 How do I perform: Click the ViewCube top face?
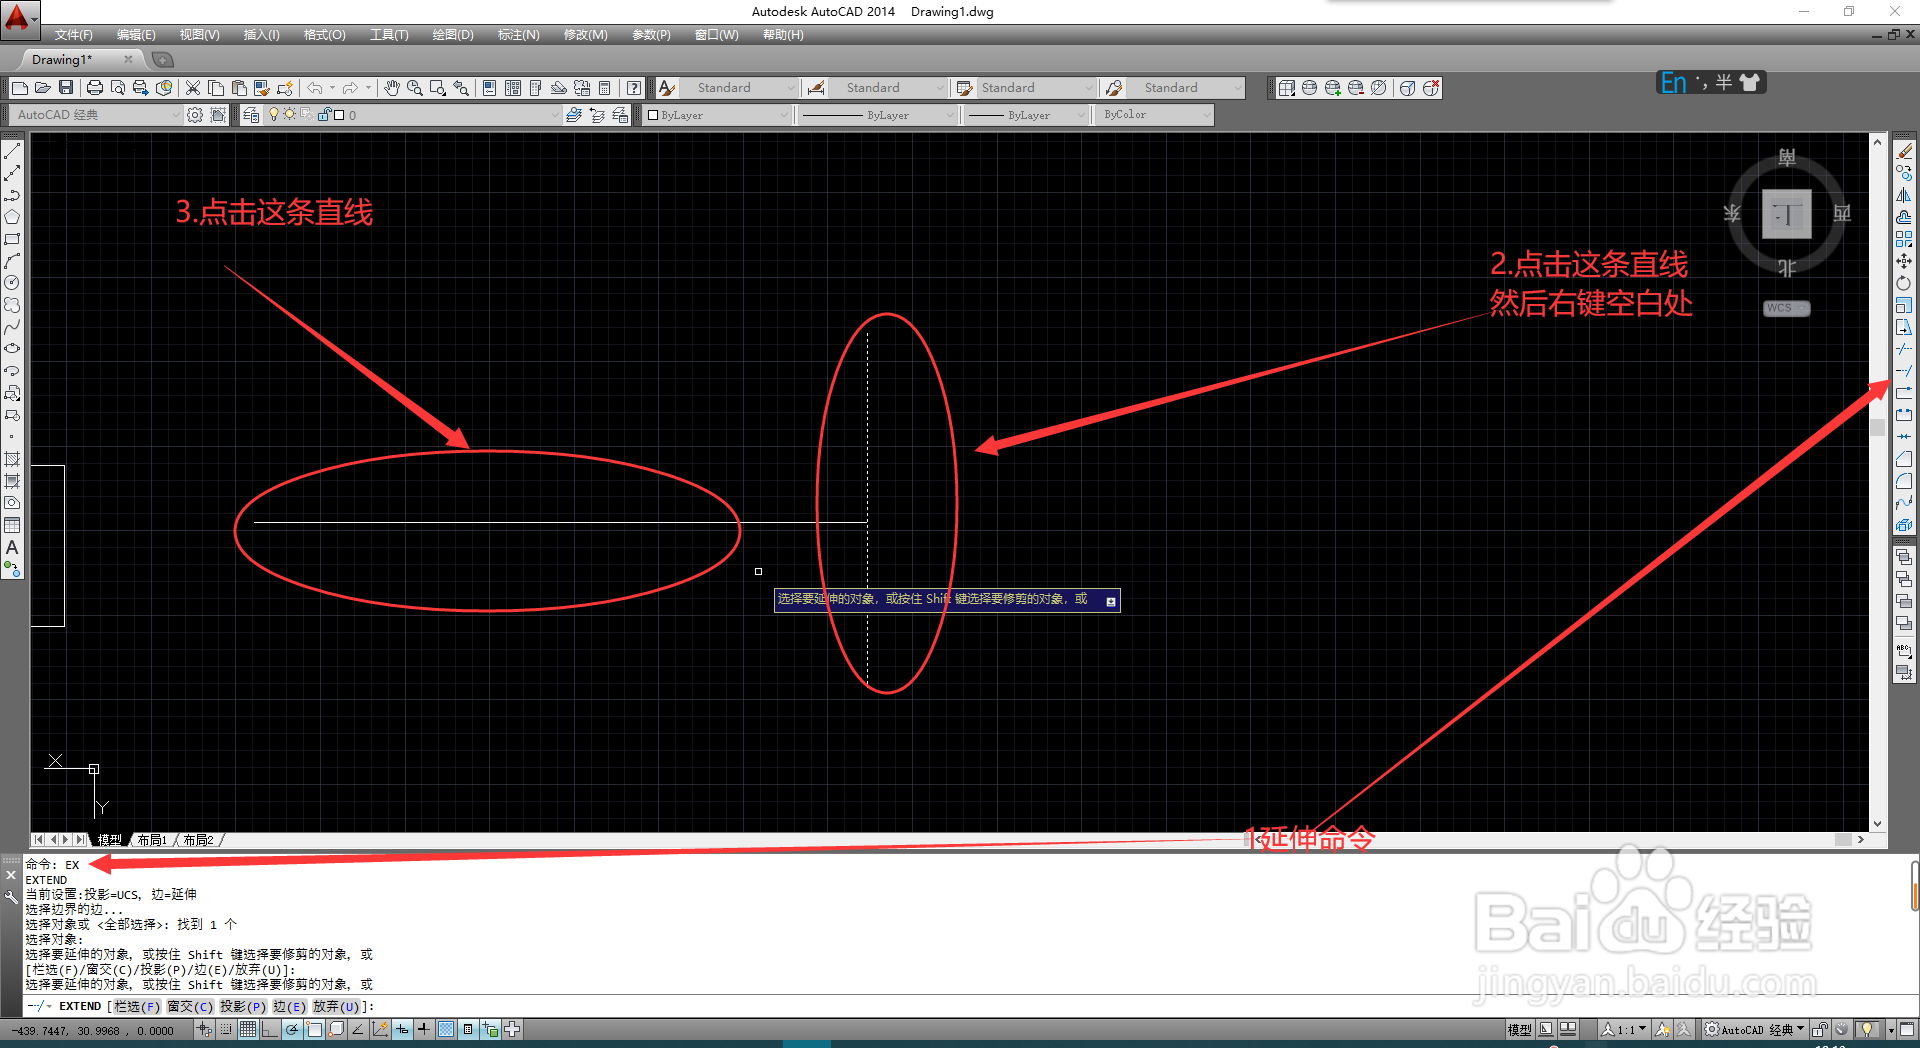tap(1786, 214)
